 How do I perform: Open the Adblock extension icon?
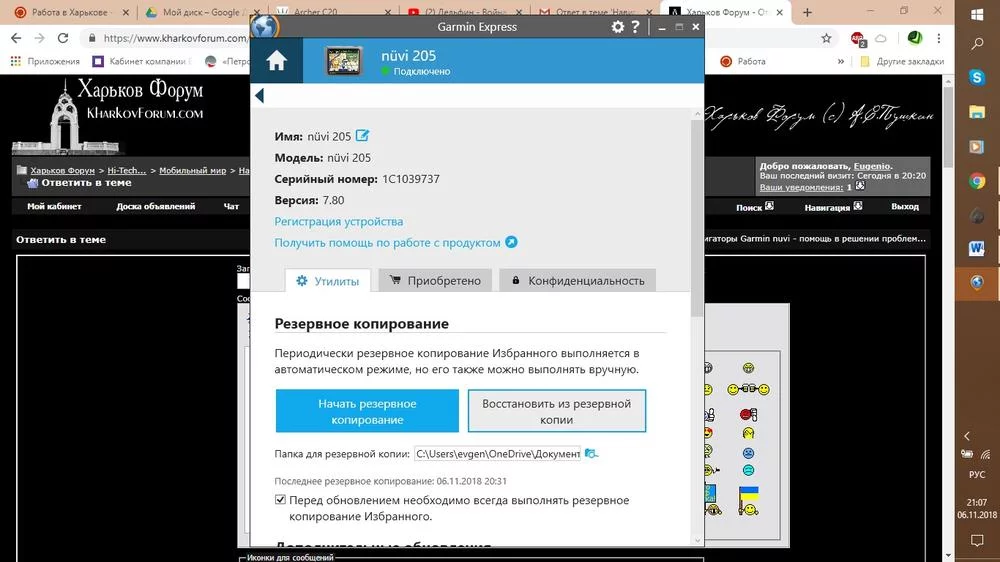[858, 39]
